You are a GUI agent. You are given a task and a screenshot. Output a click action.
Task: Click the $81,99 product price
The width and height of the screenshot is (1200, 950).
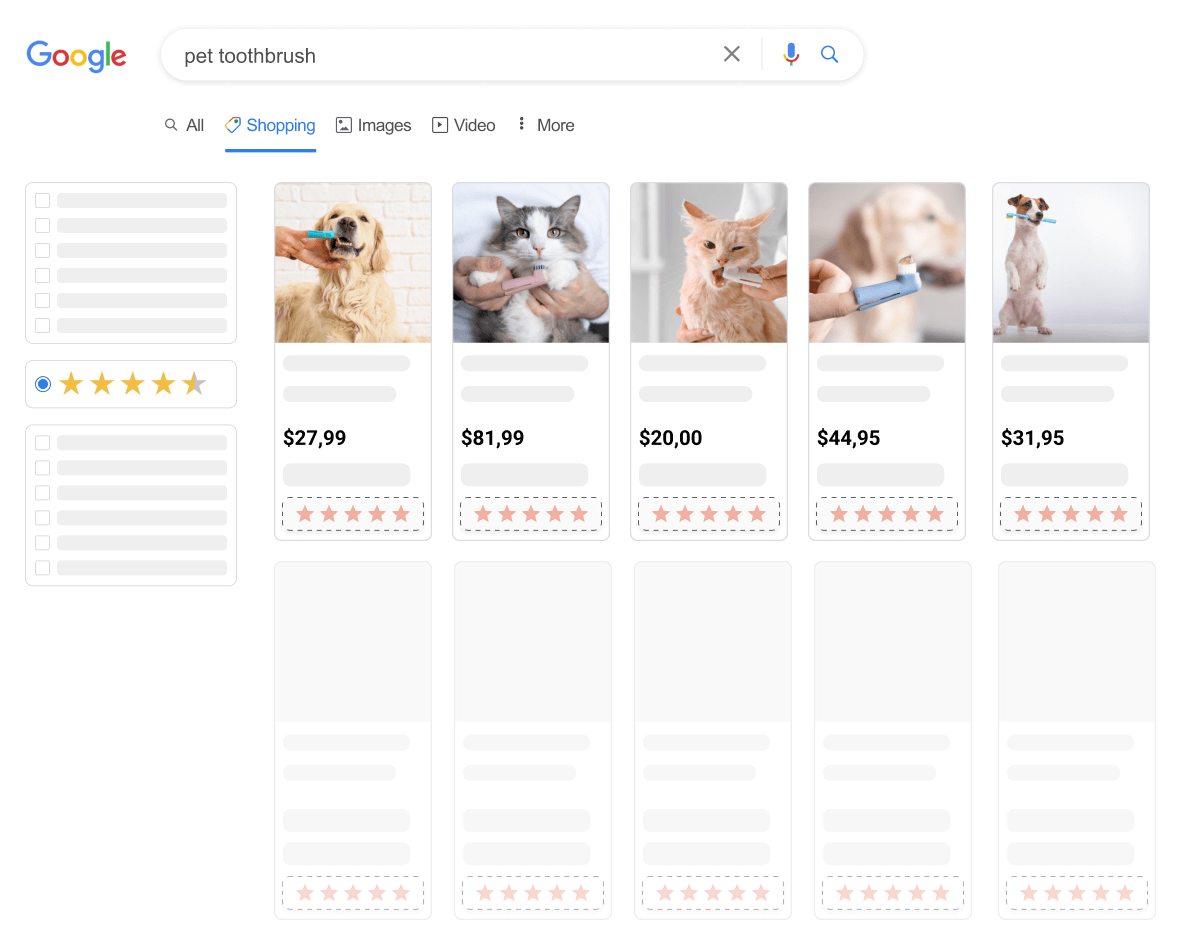coord(493,438)
